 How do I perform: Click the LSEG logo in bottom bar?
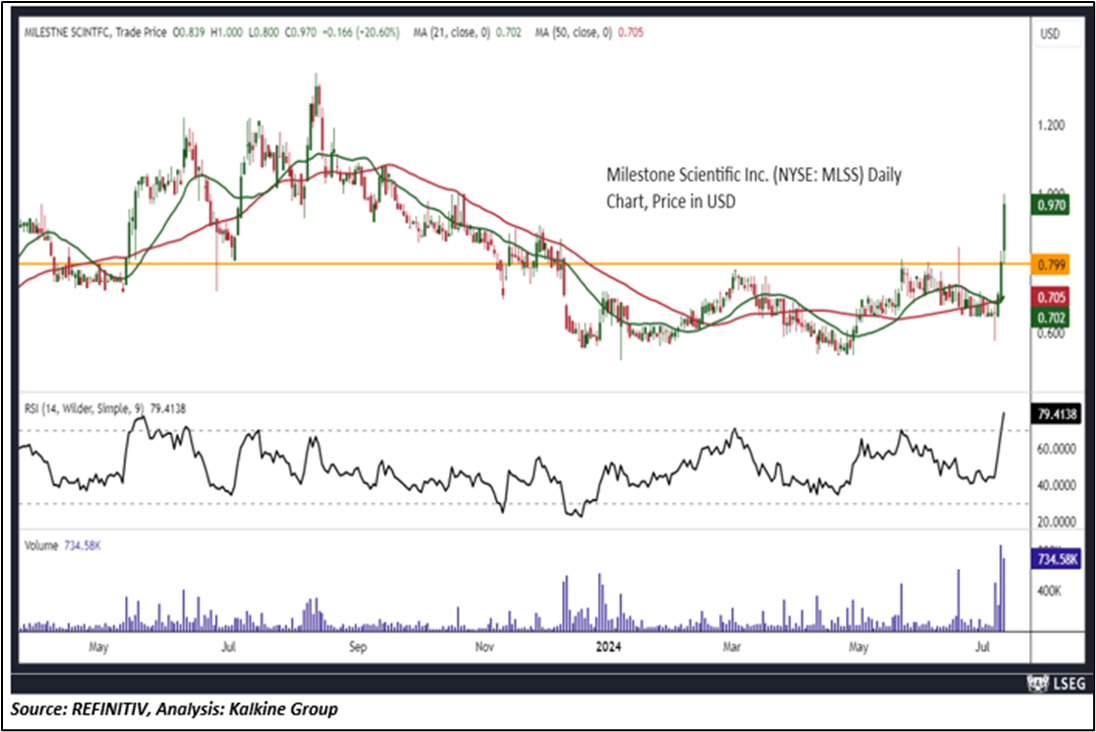[x=1055, y=683]
